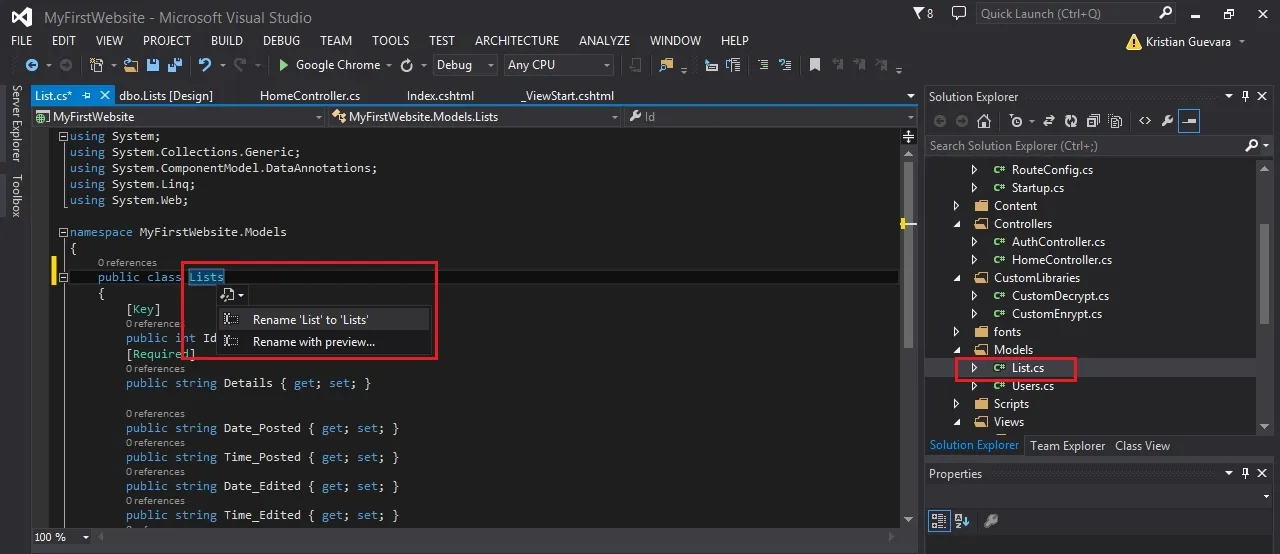The width and height of the screenshot is (1280, 554).
Task: Open Properties via the wrench icon
Action: pos(1167,121)
